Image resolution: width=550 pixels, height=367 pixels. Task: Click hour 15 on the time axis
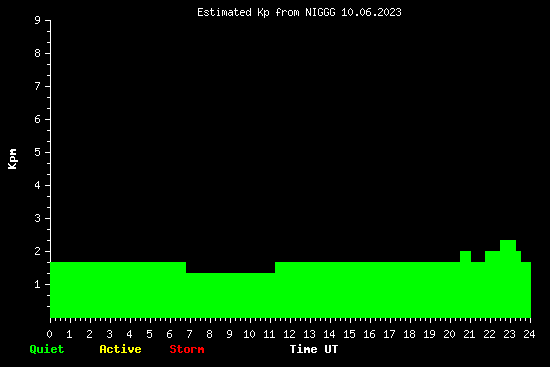pos(349,334)
